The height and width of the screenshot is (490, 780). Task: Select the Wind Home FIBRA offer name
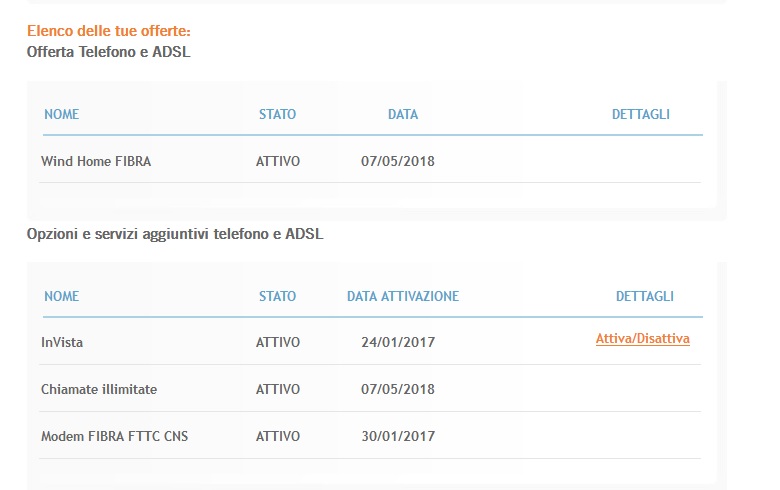tap(96, 161)
